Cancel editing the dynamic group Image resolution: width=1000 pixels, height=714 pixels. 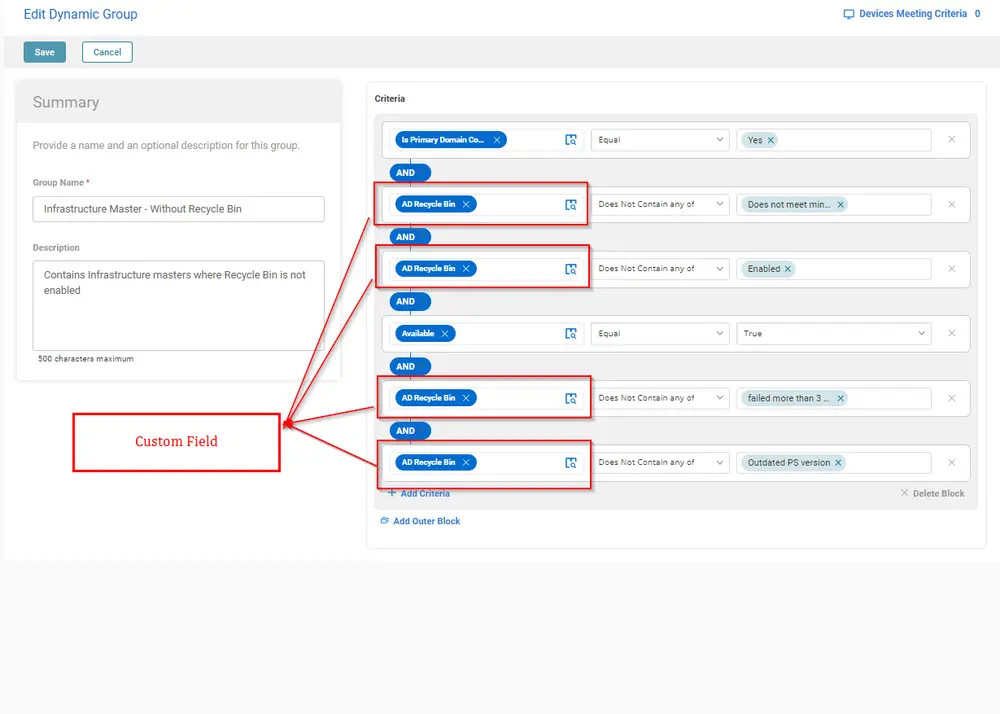coord(107,52)
